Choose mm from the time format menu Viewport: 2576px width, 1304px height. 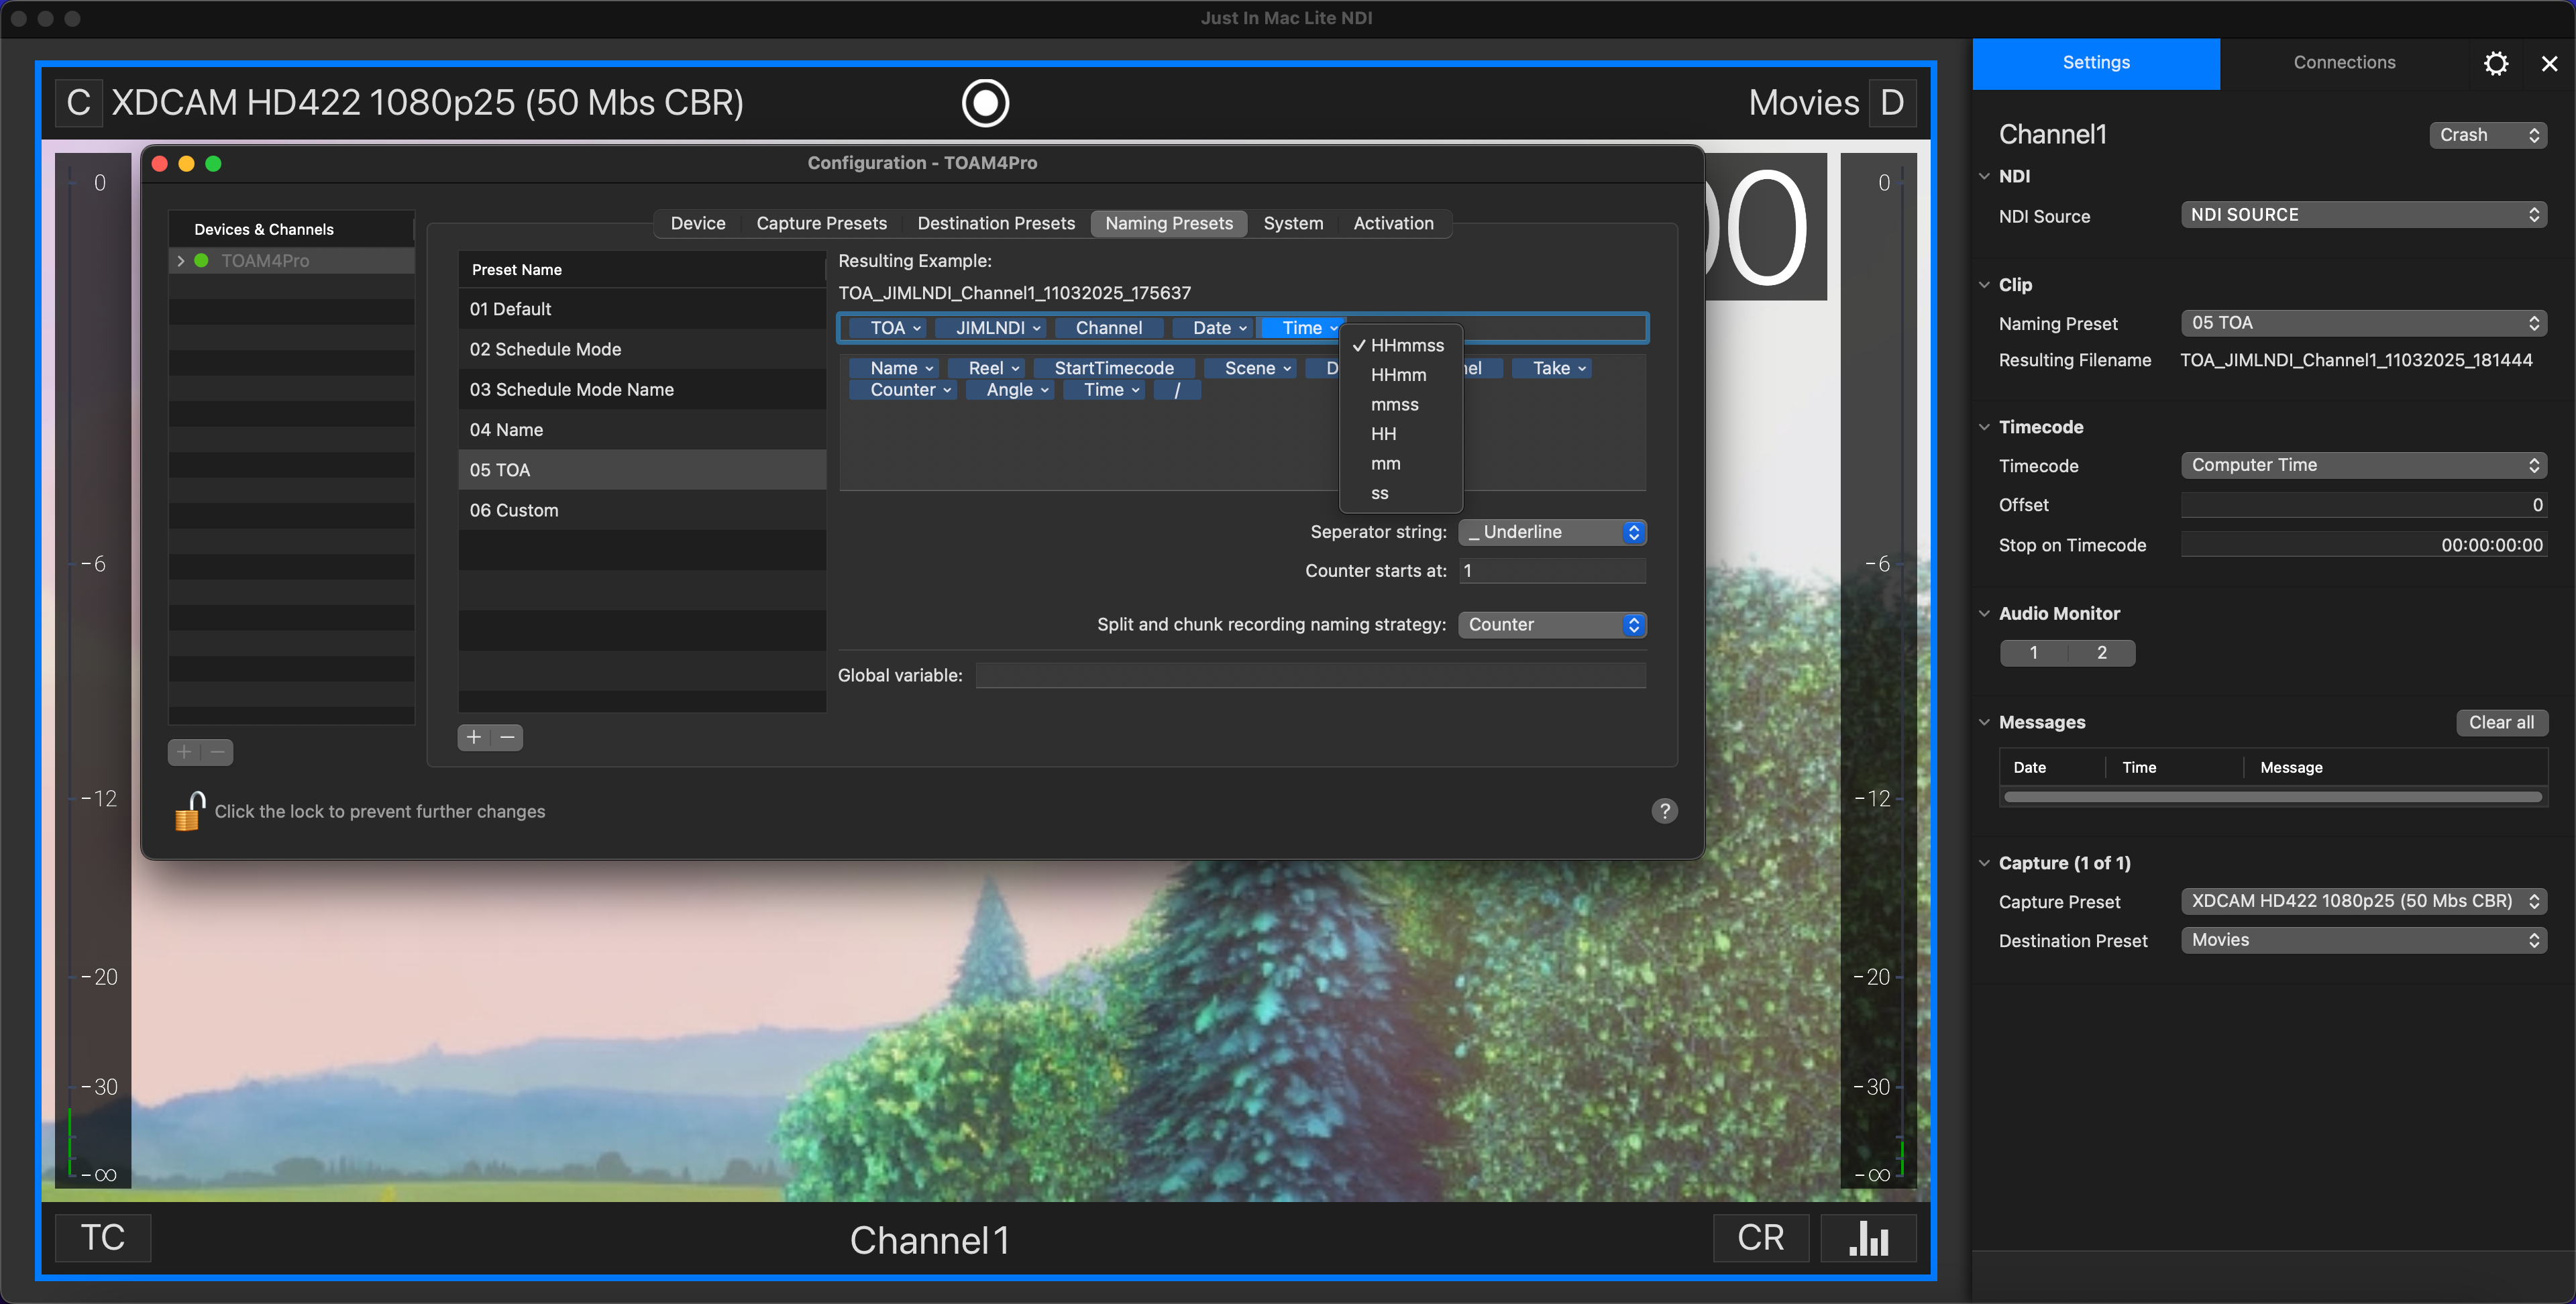(1401, 464)
